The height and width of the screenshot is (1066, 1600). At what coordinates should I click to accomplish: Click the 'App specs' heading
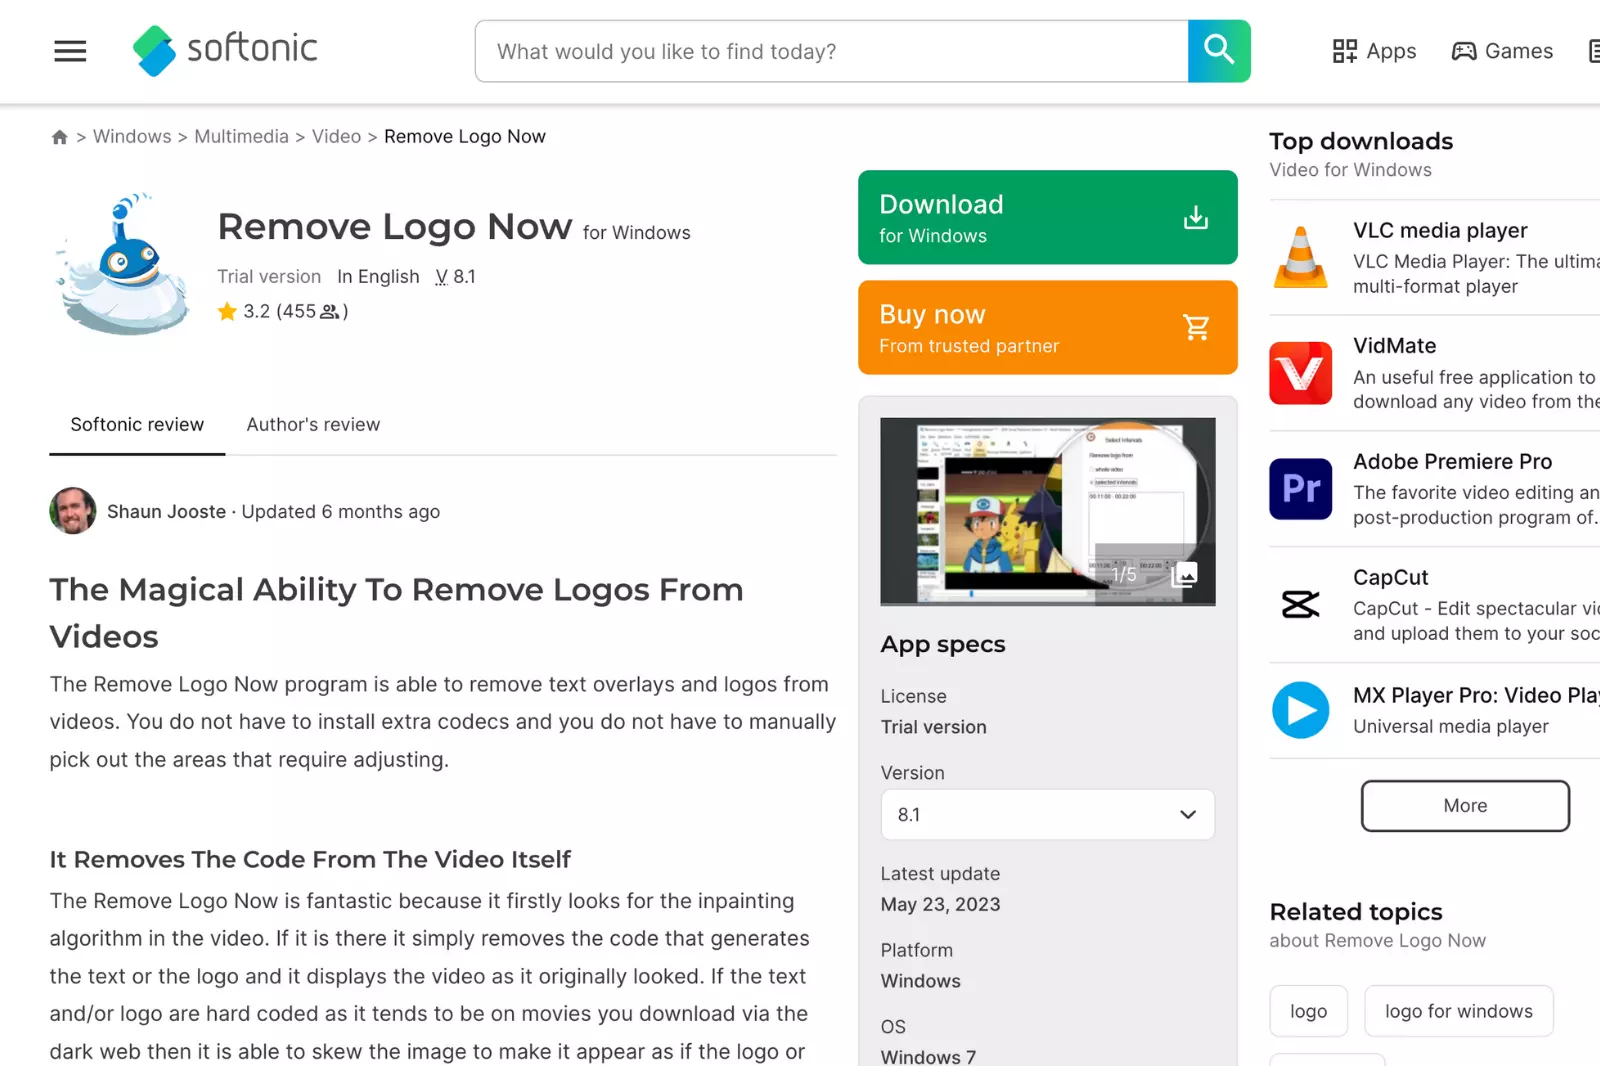pyautogui.click(x=943, y=644)
